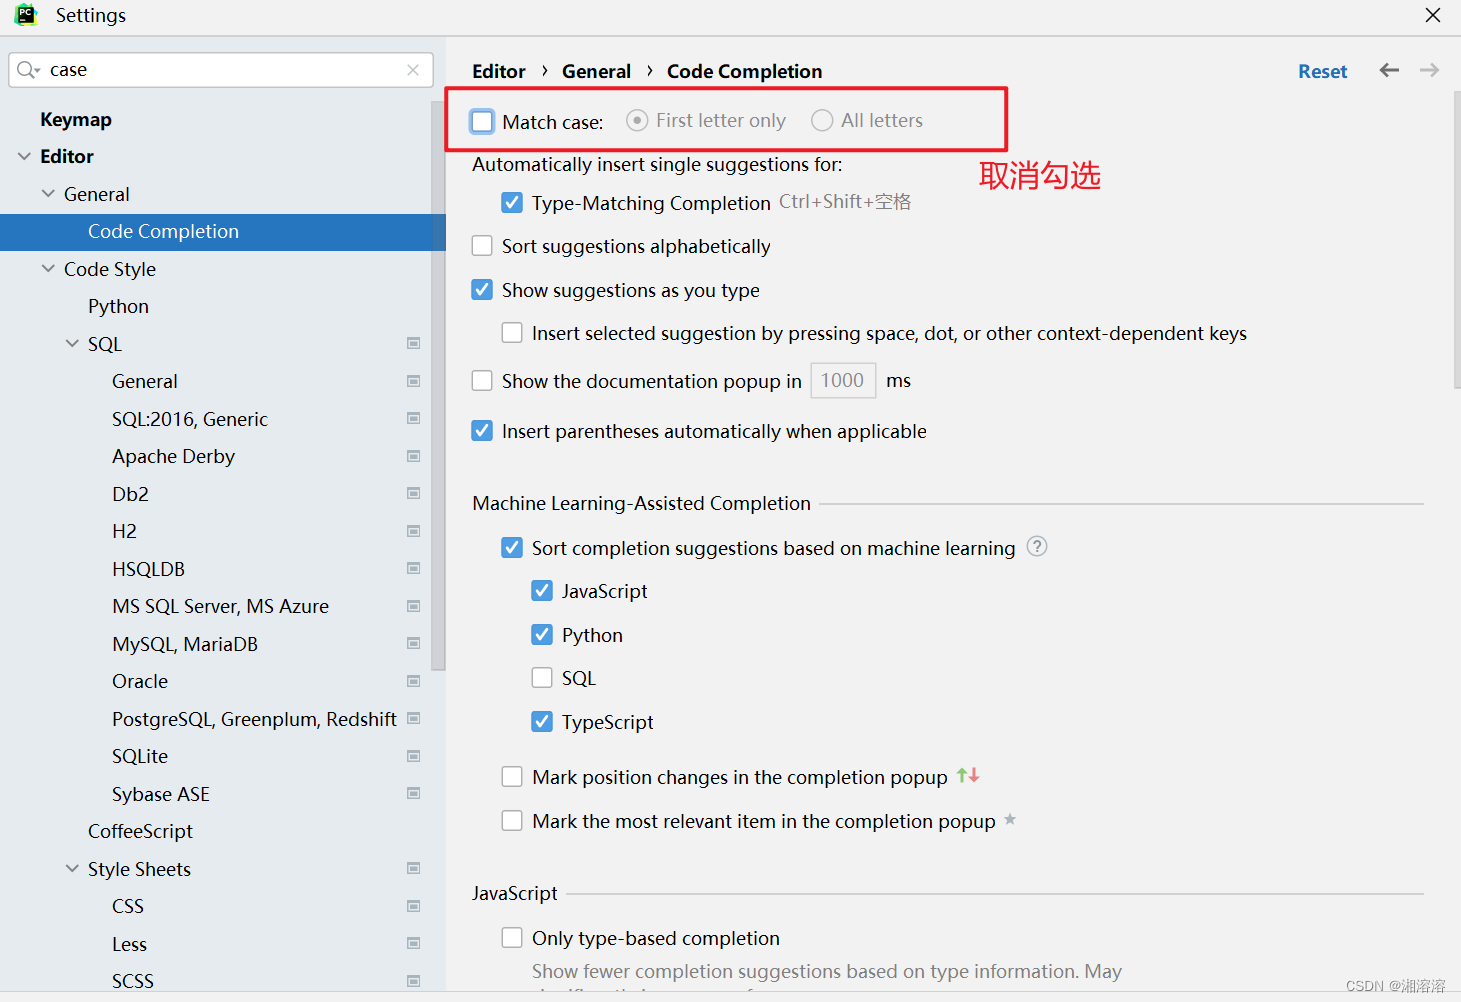Click General in the breadcrumb
The height and width of the screenshot is (1002, 1461).
tap(596, 71)
